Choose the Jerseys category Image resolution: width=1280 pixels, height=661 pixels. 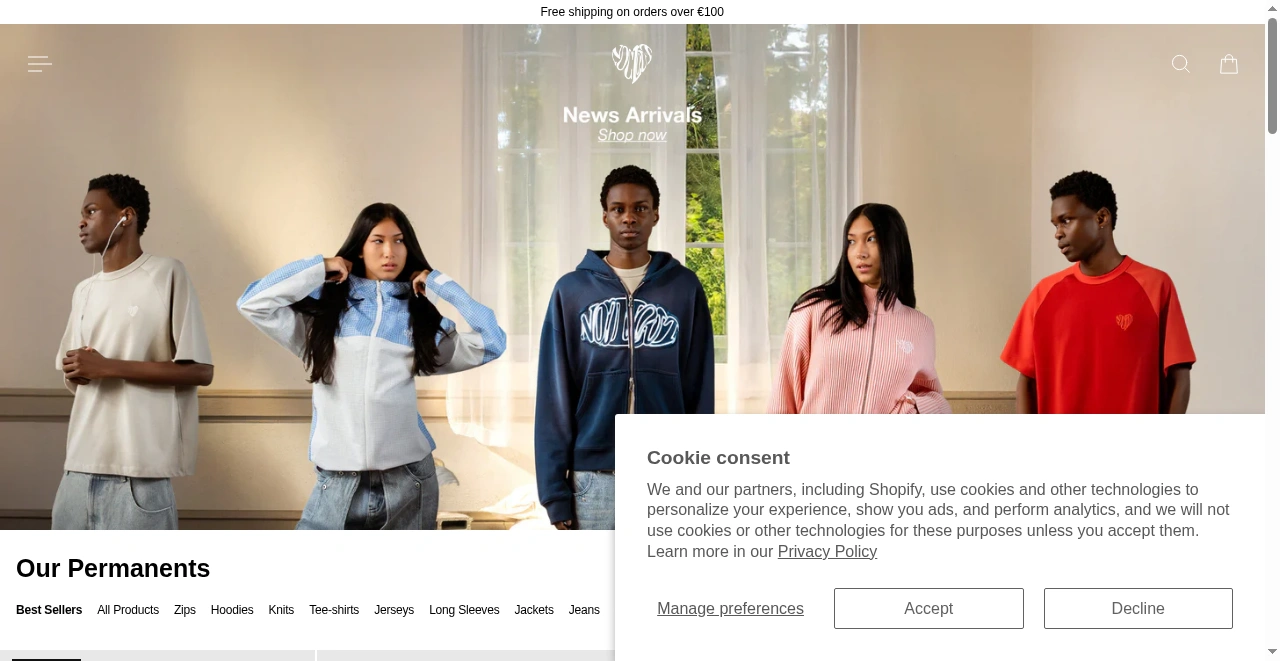point(394,610)
